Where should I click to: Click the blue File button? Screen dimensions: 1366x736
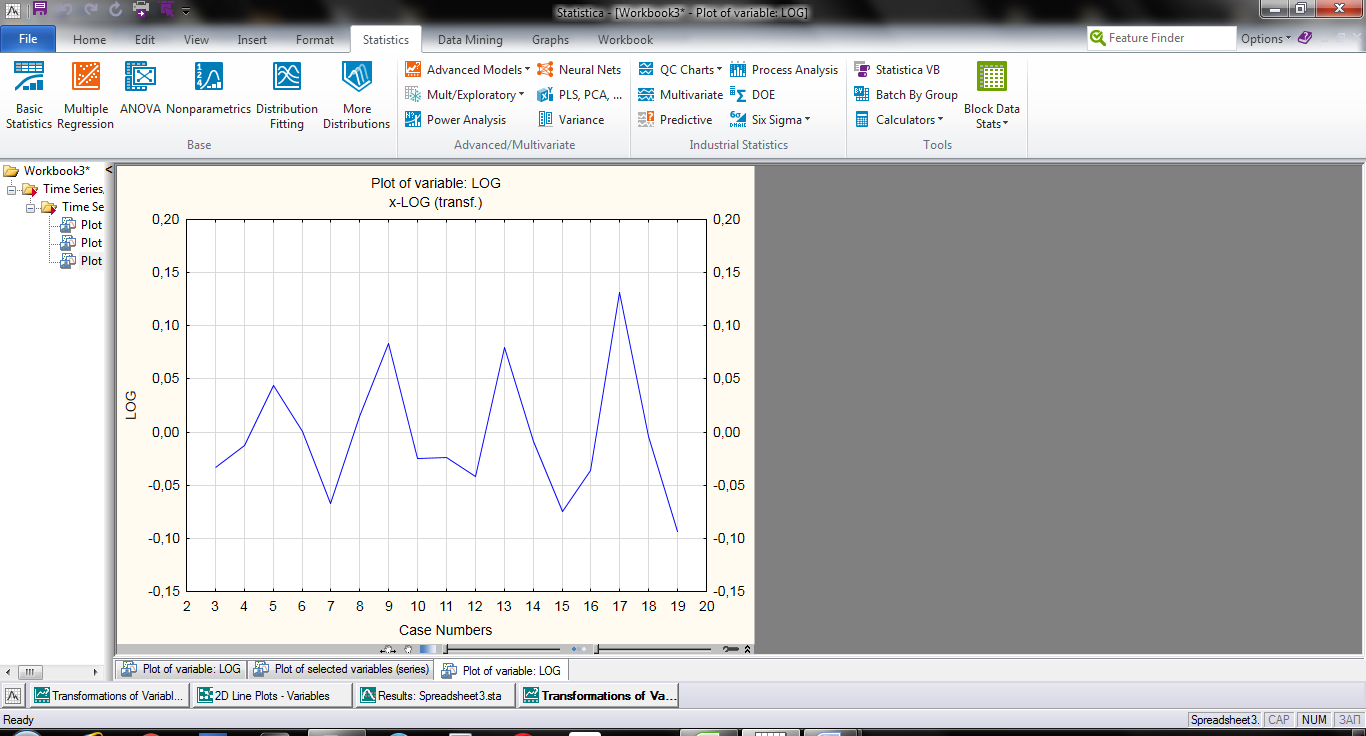point(28,40)
